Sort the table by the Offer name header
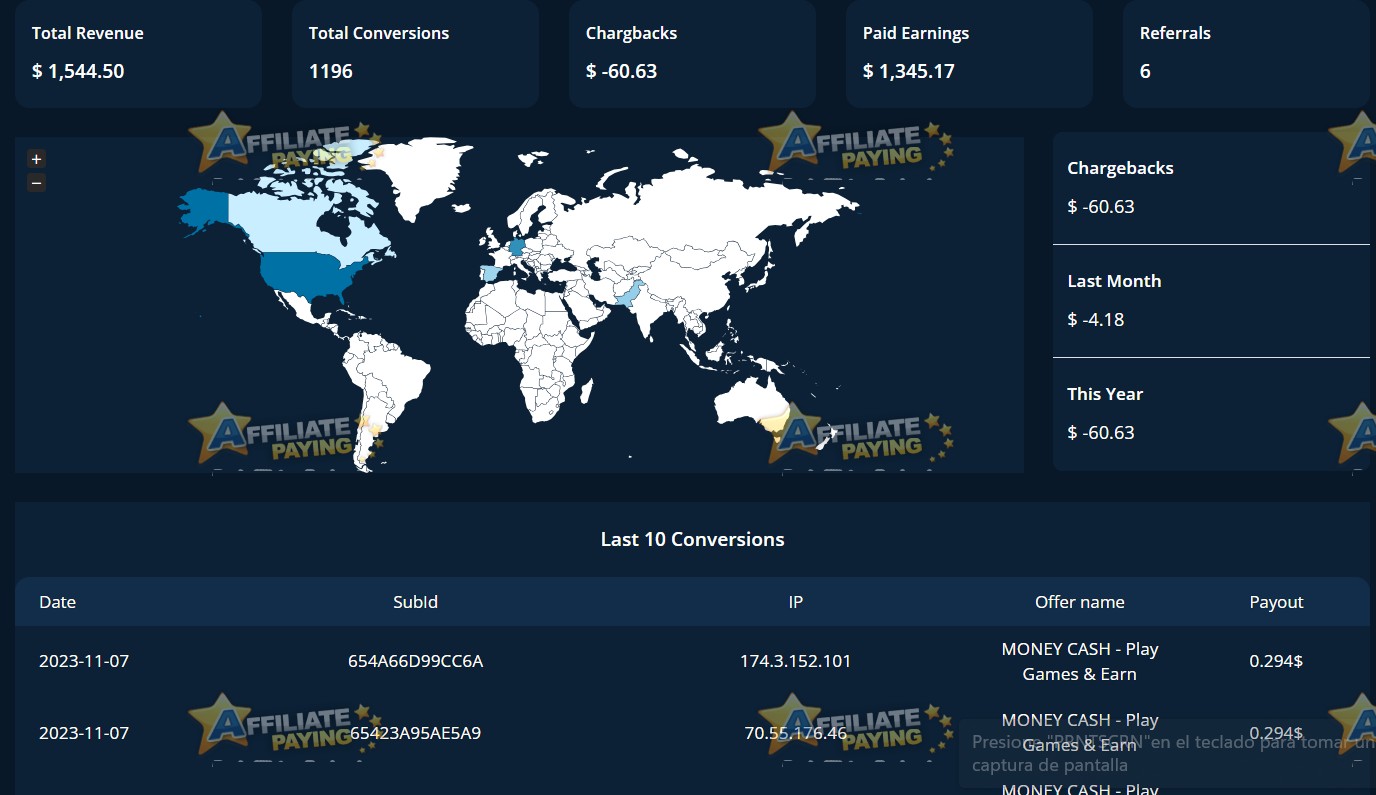 pos(1079,602)
